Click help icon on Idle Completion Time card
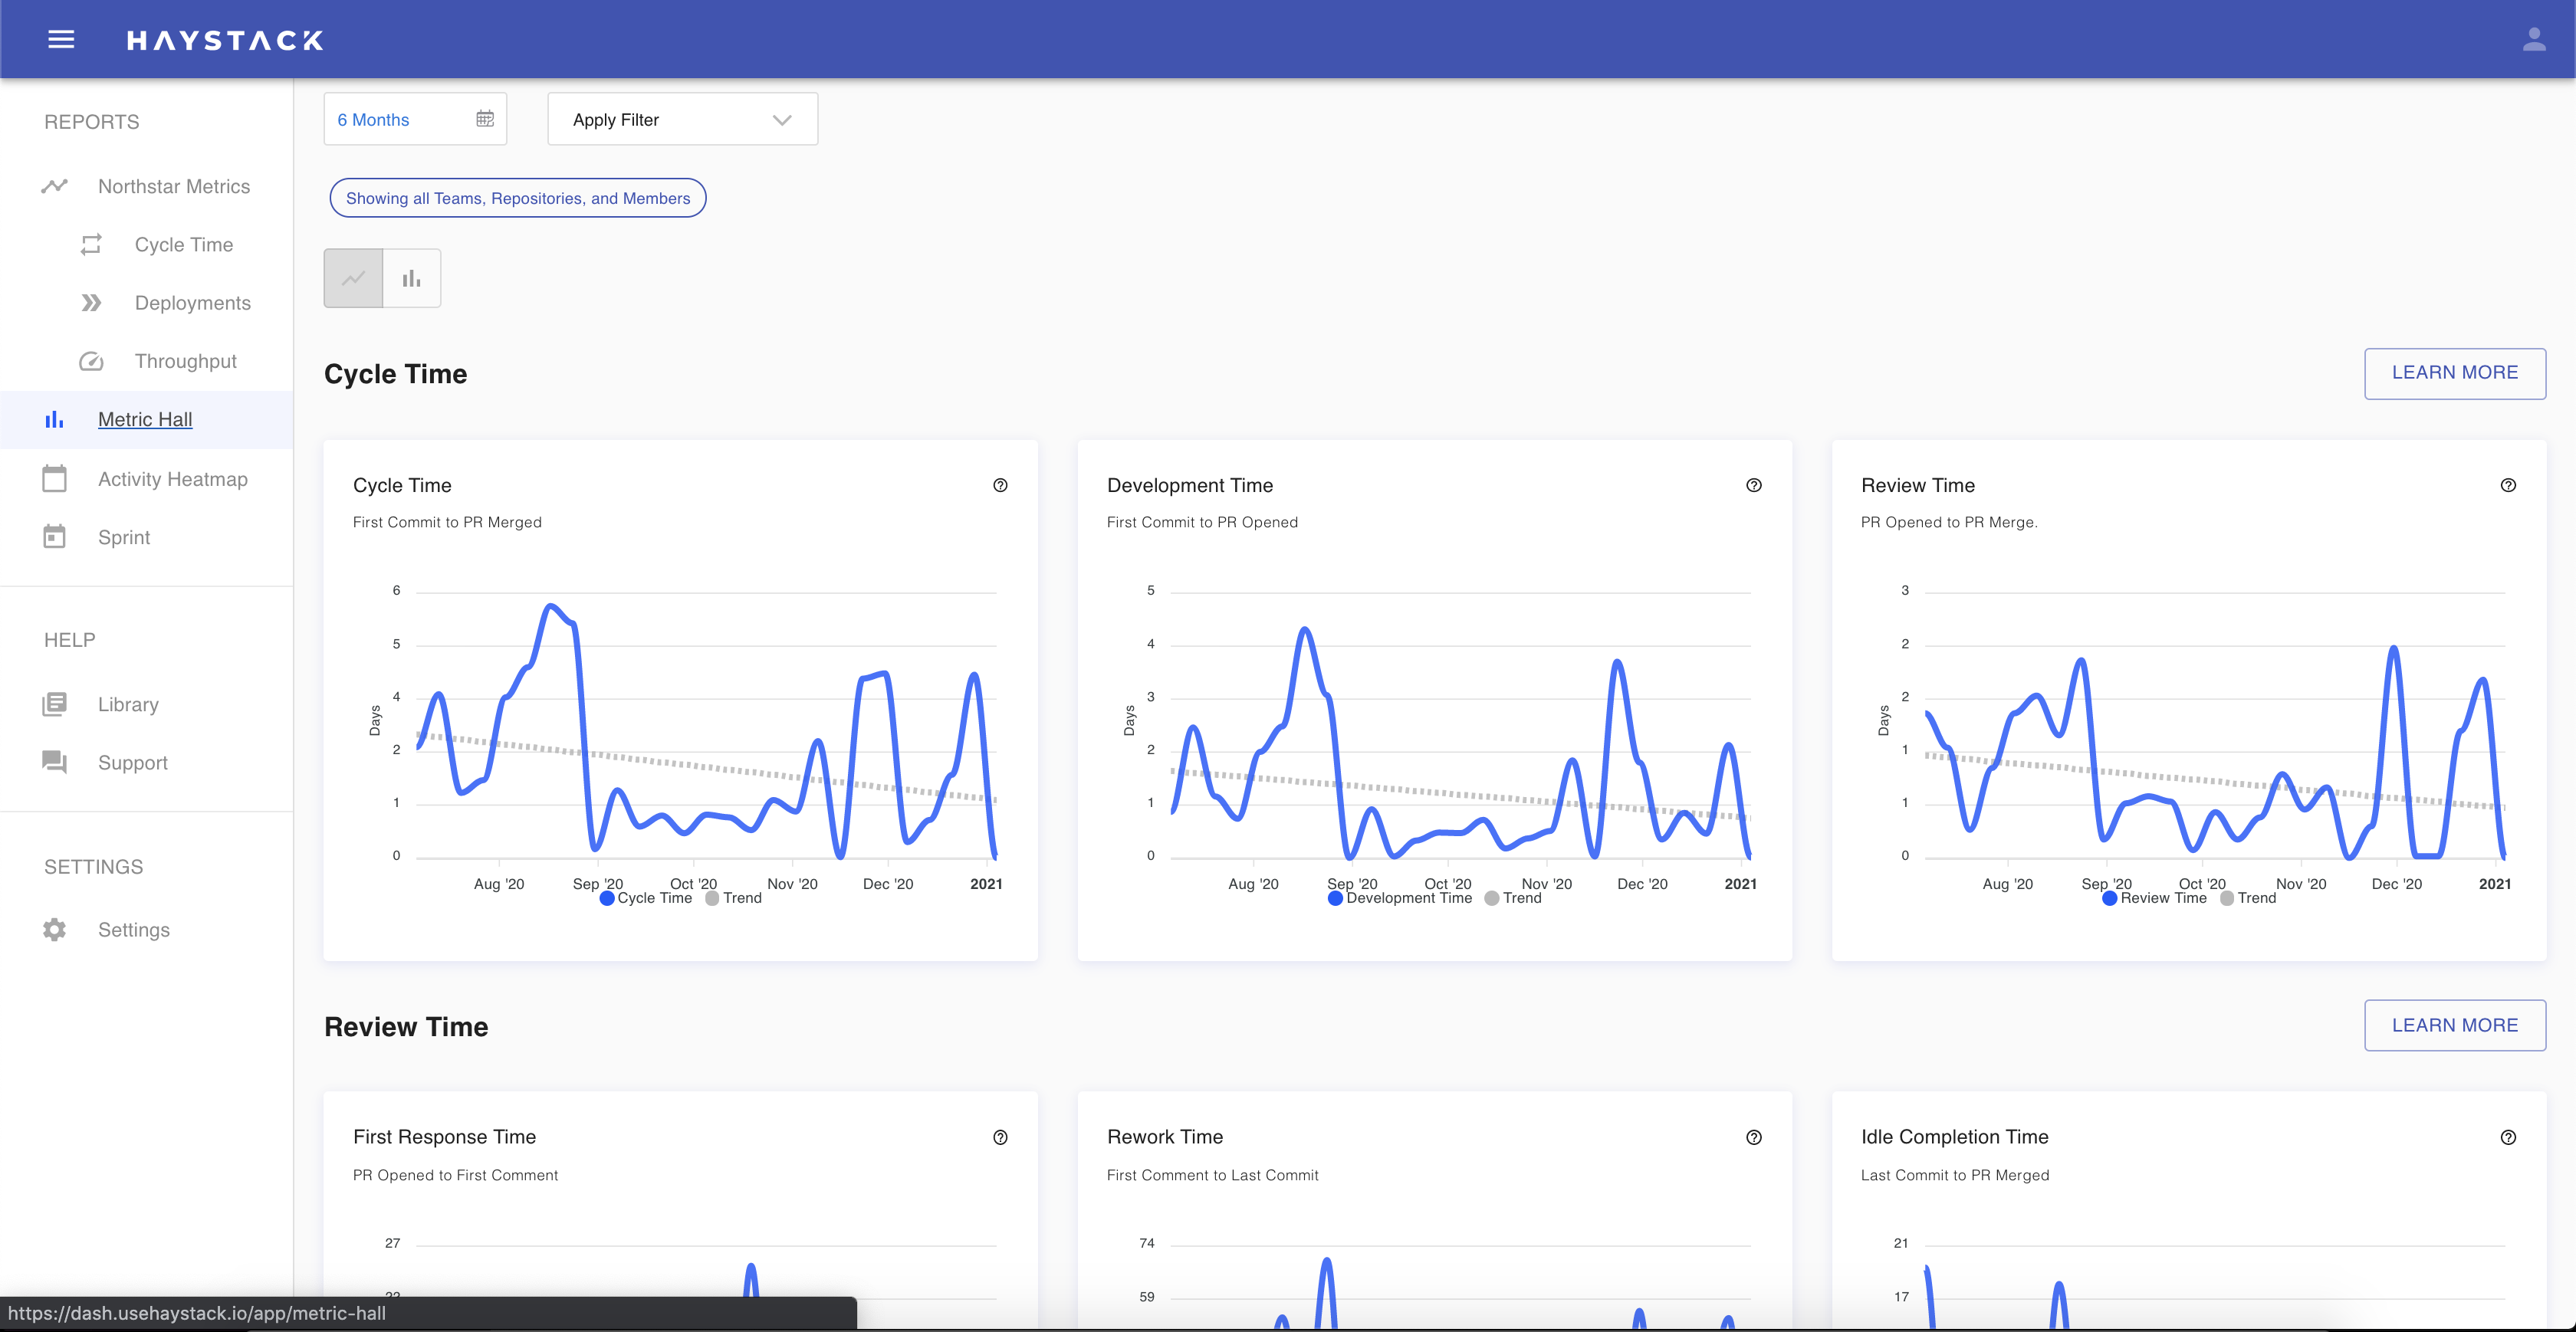Viewport: 2576px width, 1332px height. (x=2508, y=1137)
